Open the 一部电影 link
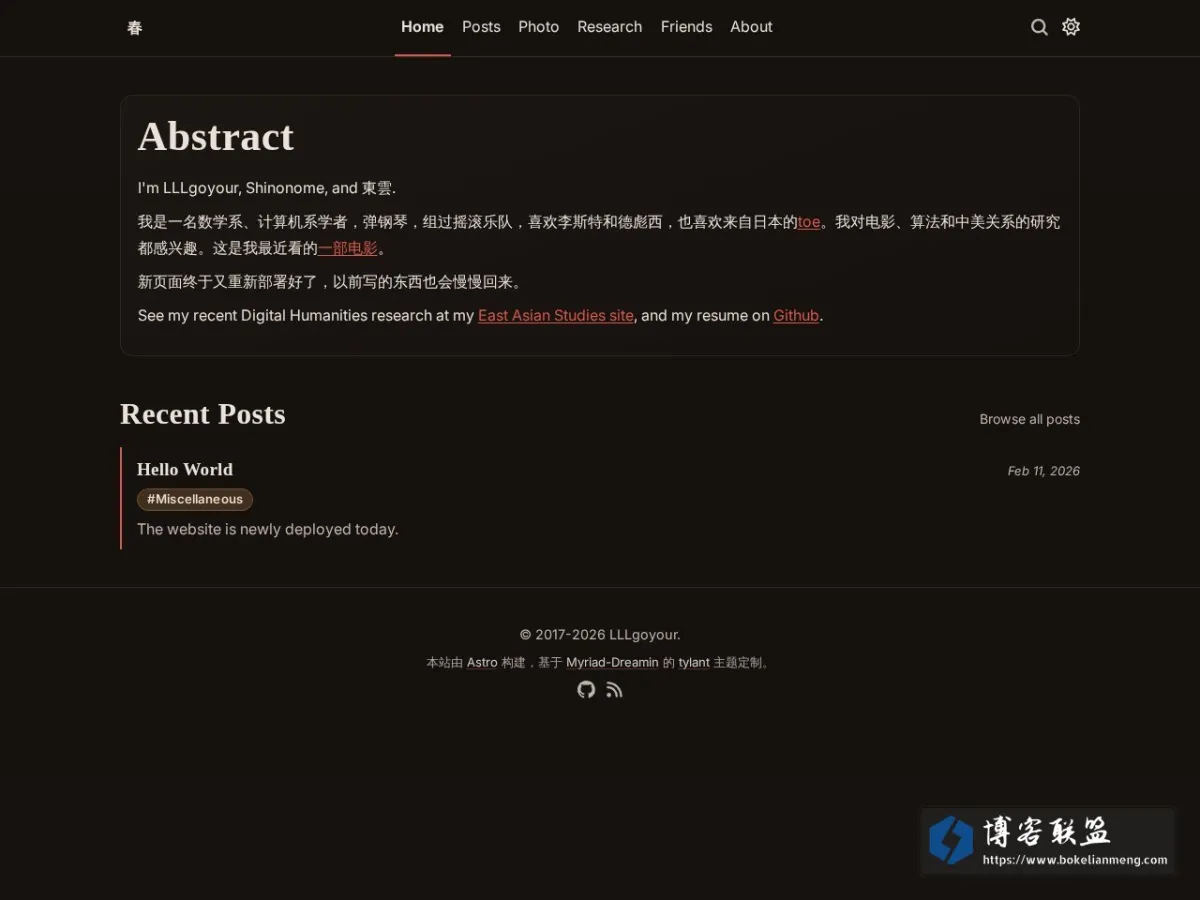Screen dimensions: 1200x900 pyautogui.click(x=348, y=248)
